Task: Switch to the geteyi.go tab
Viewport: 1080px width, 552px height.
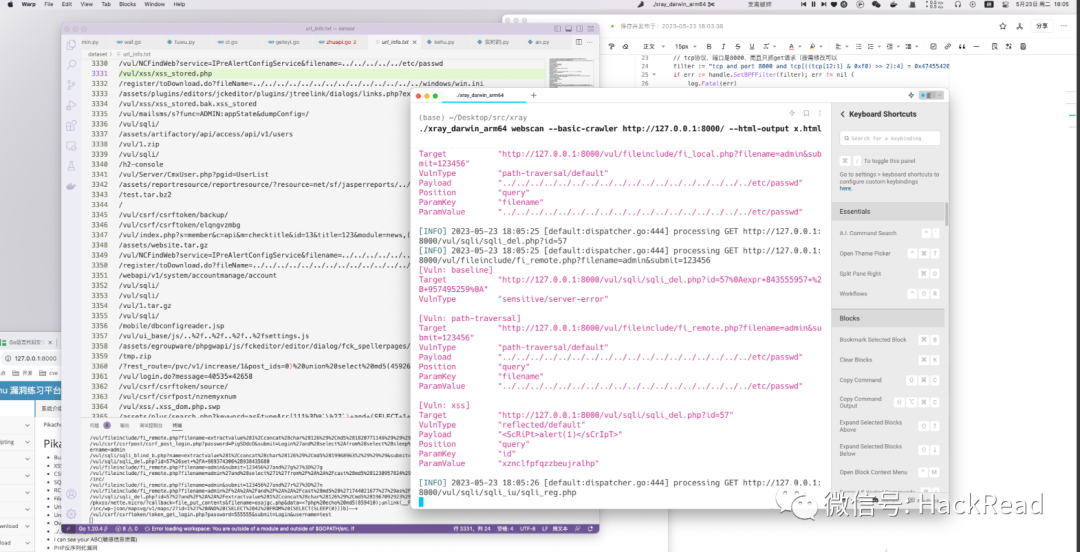Action: tap(285, 42)
